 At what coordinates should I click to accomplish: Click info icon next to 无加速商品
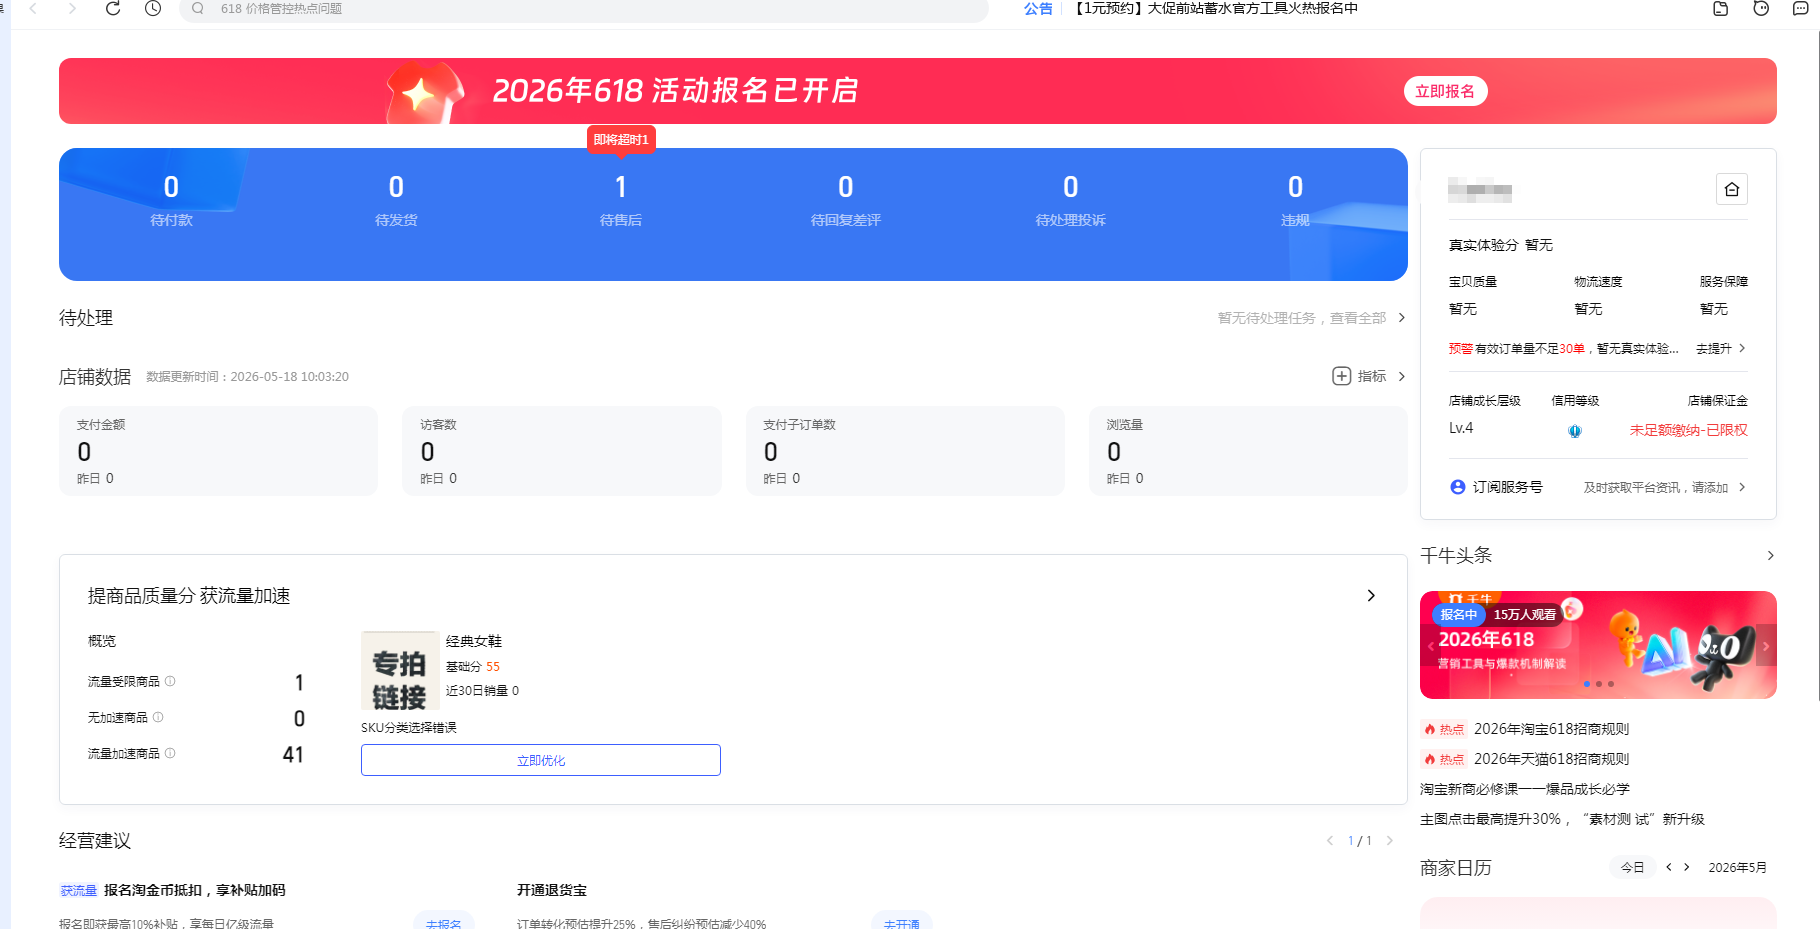click(x=158, y=717)
